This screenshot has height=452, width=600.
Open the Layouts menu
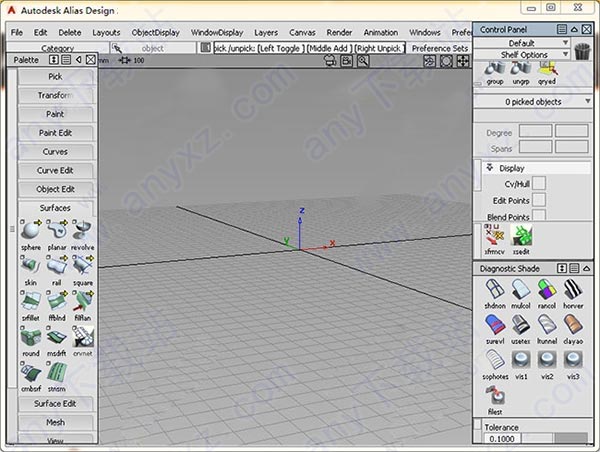point(106,33)
